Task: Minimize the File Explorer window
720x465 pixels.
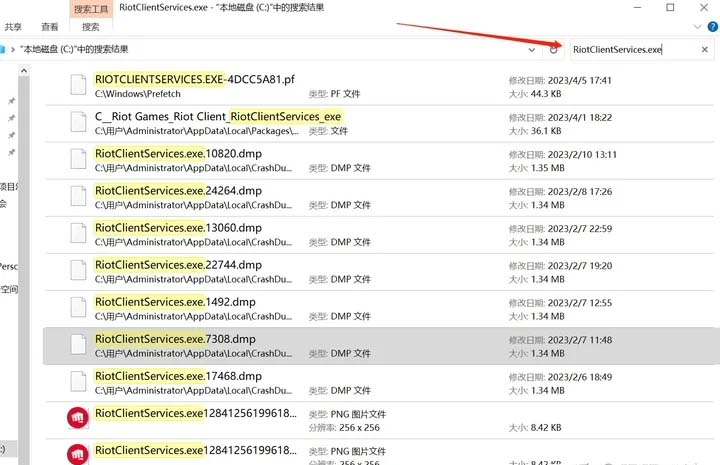Action: coord(637,8)
